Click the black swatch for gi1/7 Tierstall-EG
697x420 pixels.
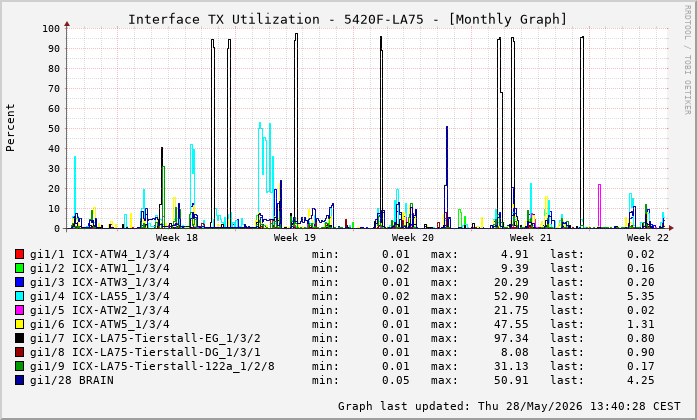(x=19, y=338)
